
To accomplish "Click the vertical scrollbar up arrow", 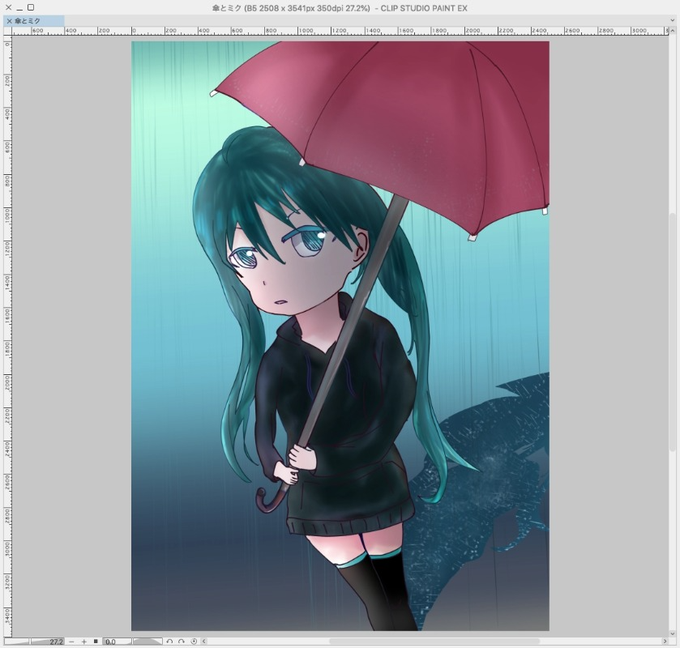I will [x=673, y=30].
